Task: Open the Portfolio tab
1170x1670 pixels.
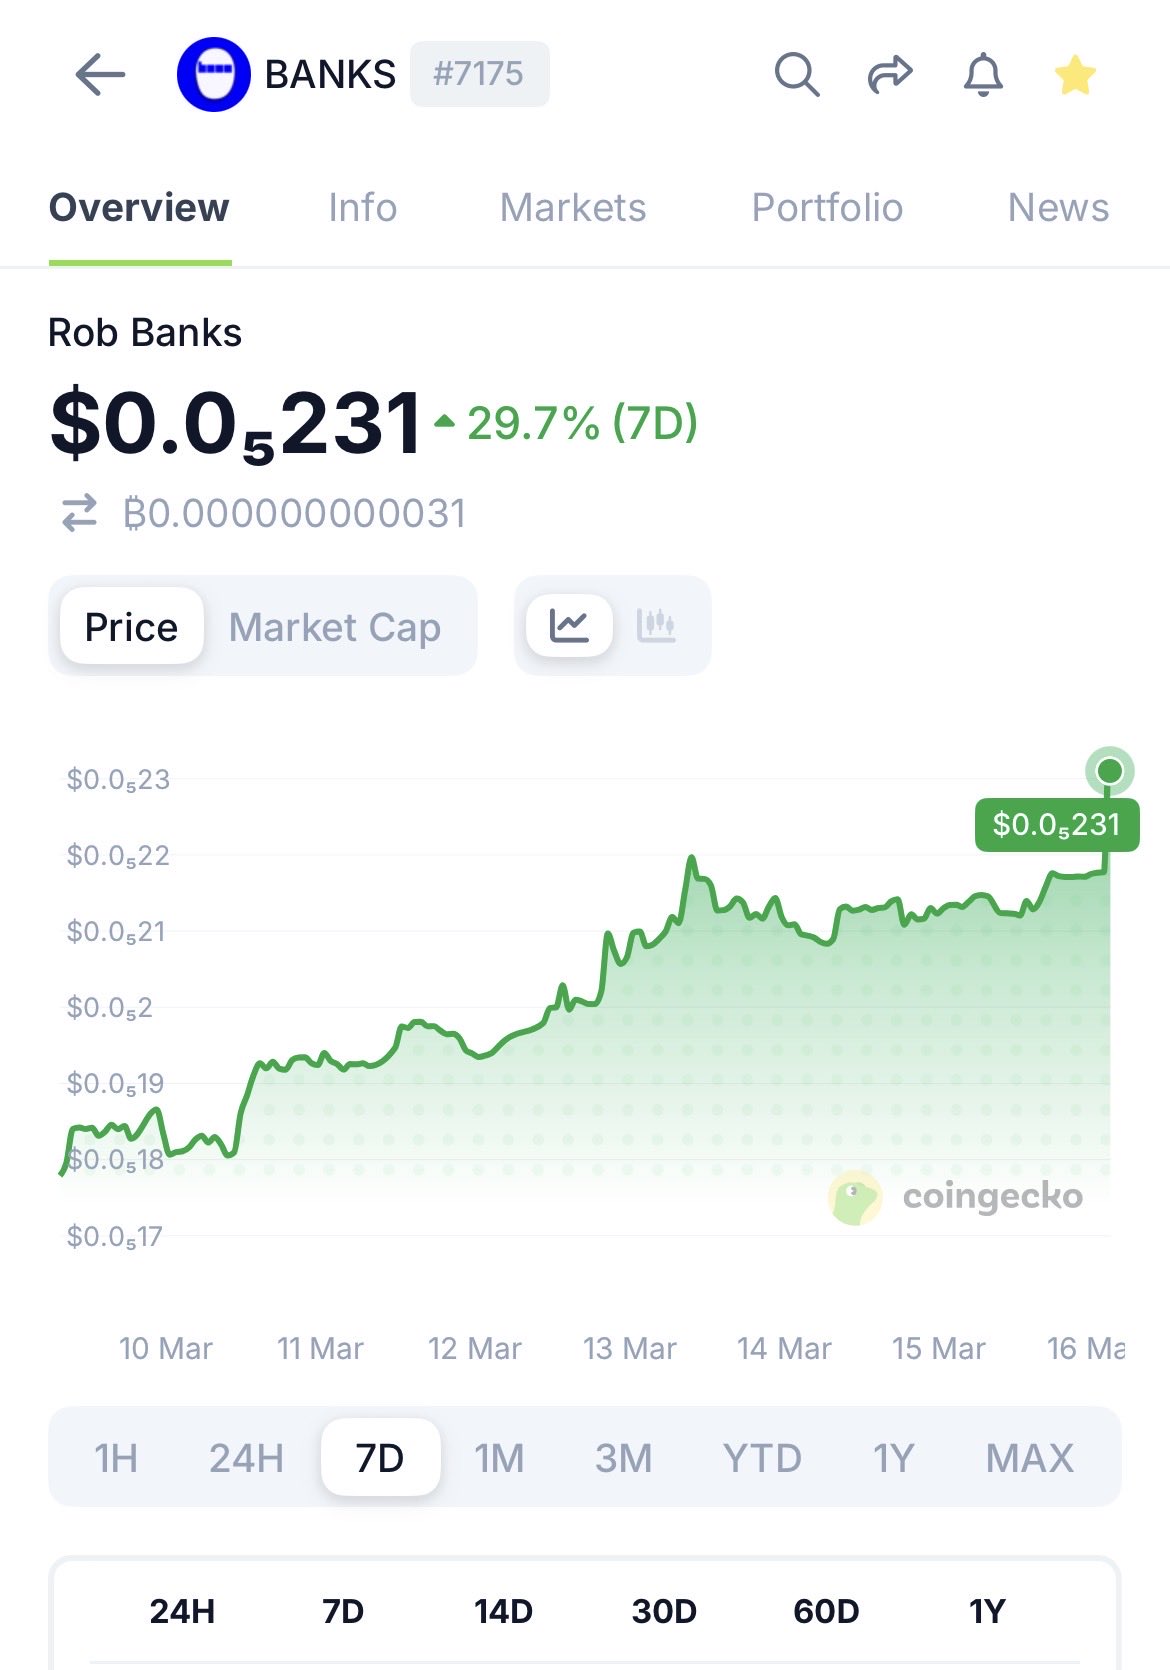Action: tap(827, 208)
